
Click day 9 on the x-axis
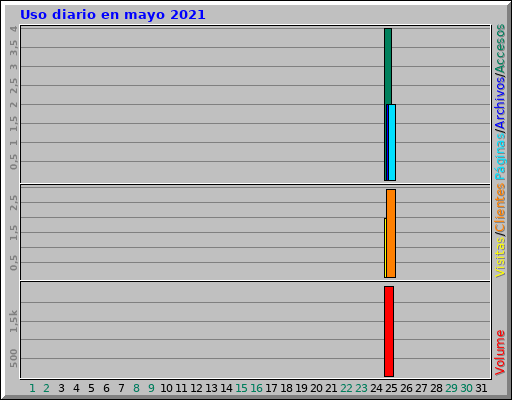pos(151,388)
